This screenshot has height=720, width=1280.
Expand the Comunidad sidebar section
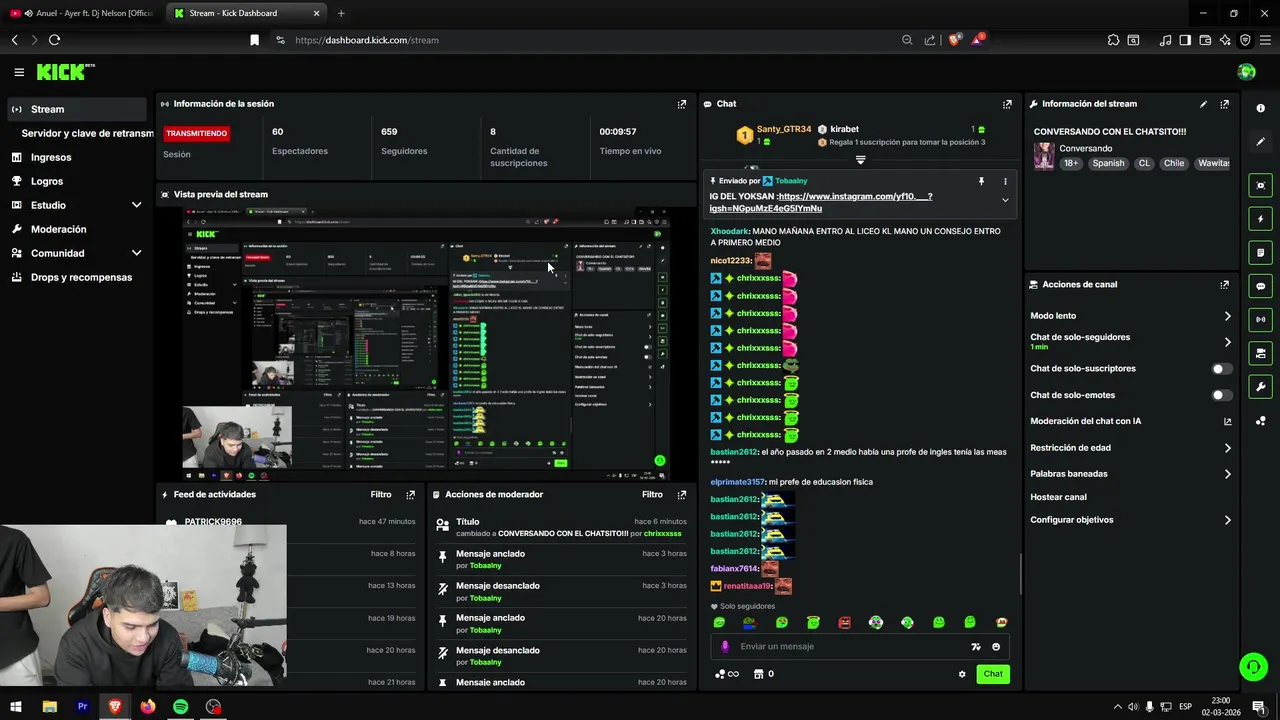pos(136,253)
